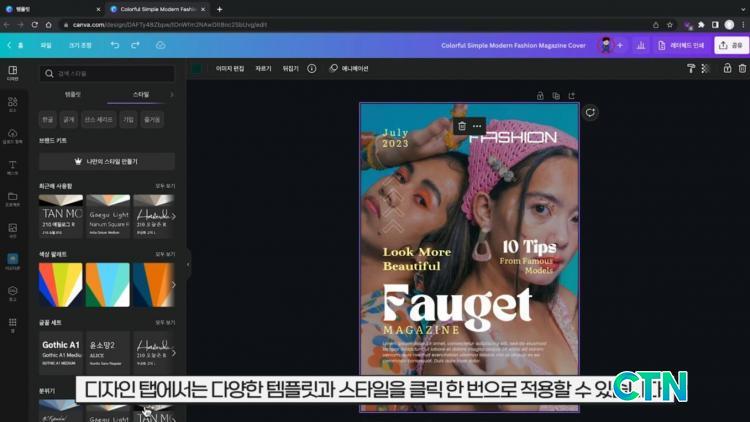
Task: Open the three-dot more options menu
Action: tap(477, 127)
